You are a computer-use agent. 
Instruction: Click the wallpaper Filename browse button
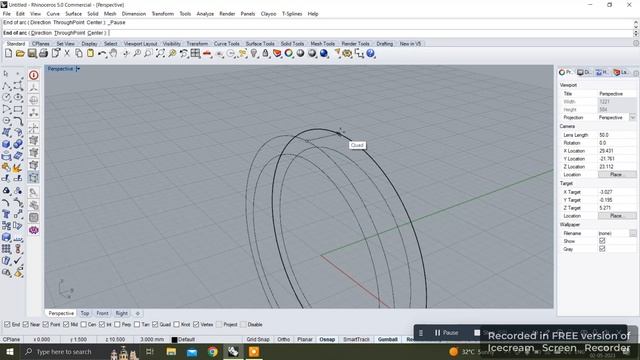[633, 233]
